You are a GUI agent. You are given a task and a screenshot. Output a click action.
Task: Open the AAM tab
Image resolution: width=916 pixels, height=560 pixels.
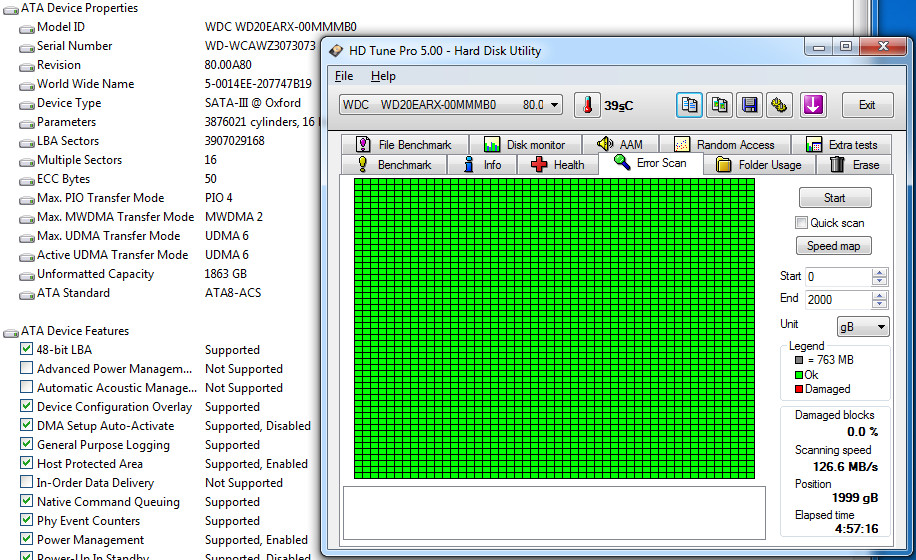(x=620, y=144)
